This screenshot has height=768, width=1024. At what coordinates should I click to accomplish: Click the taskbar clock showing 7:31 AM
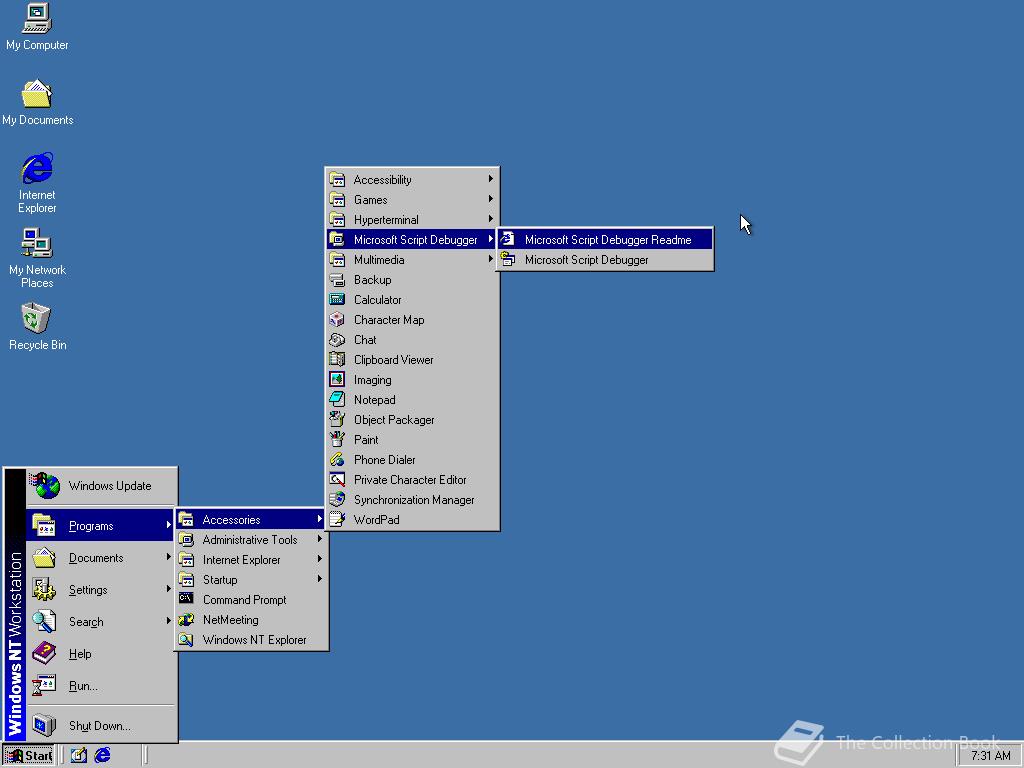(990, 756)
